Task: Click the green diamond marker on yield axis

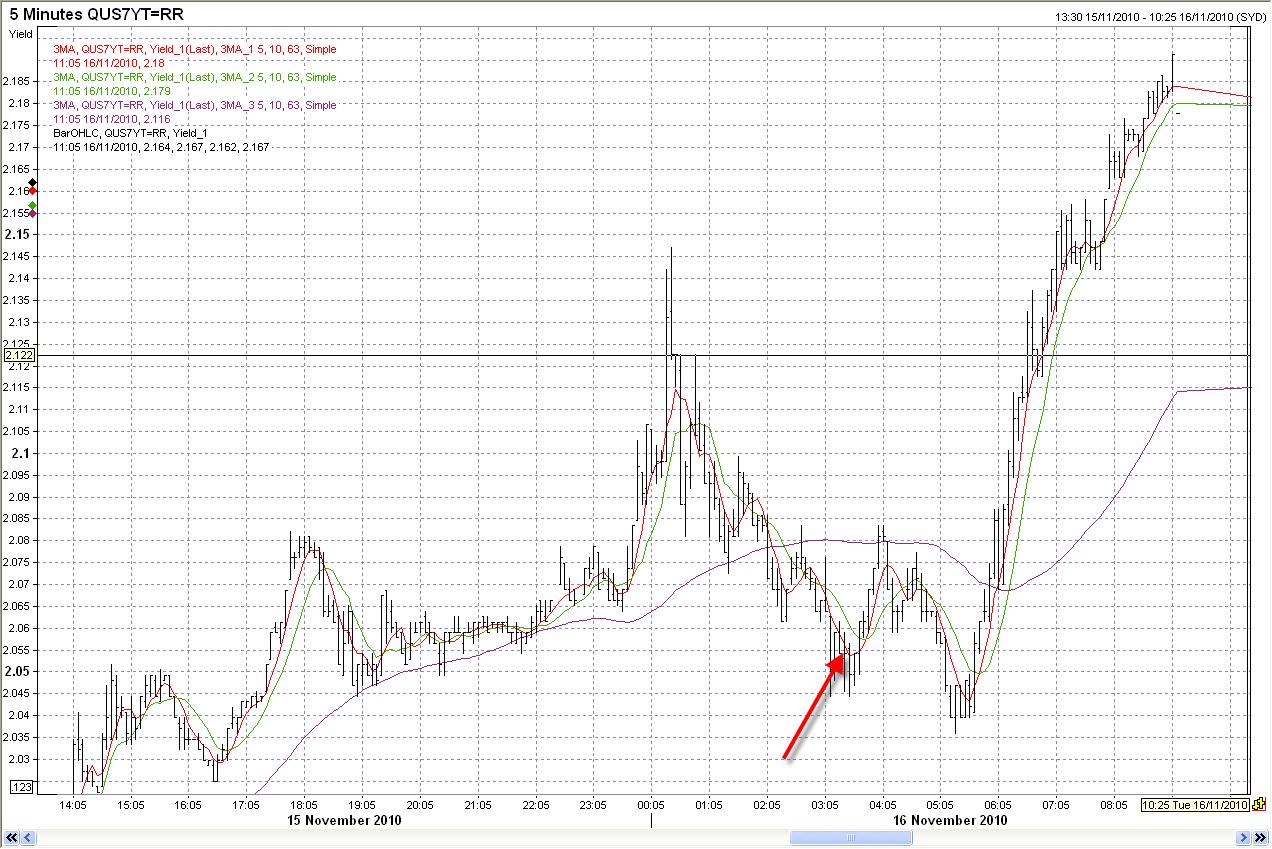Action: [x=33, y=205]
